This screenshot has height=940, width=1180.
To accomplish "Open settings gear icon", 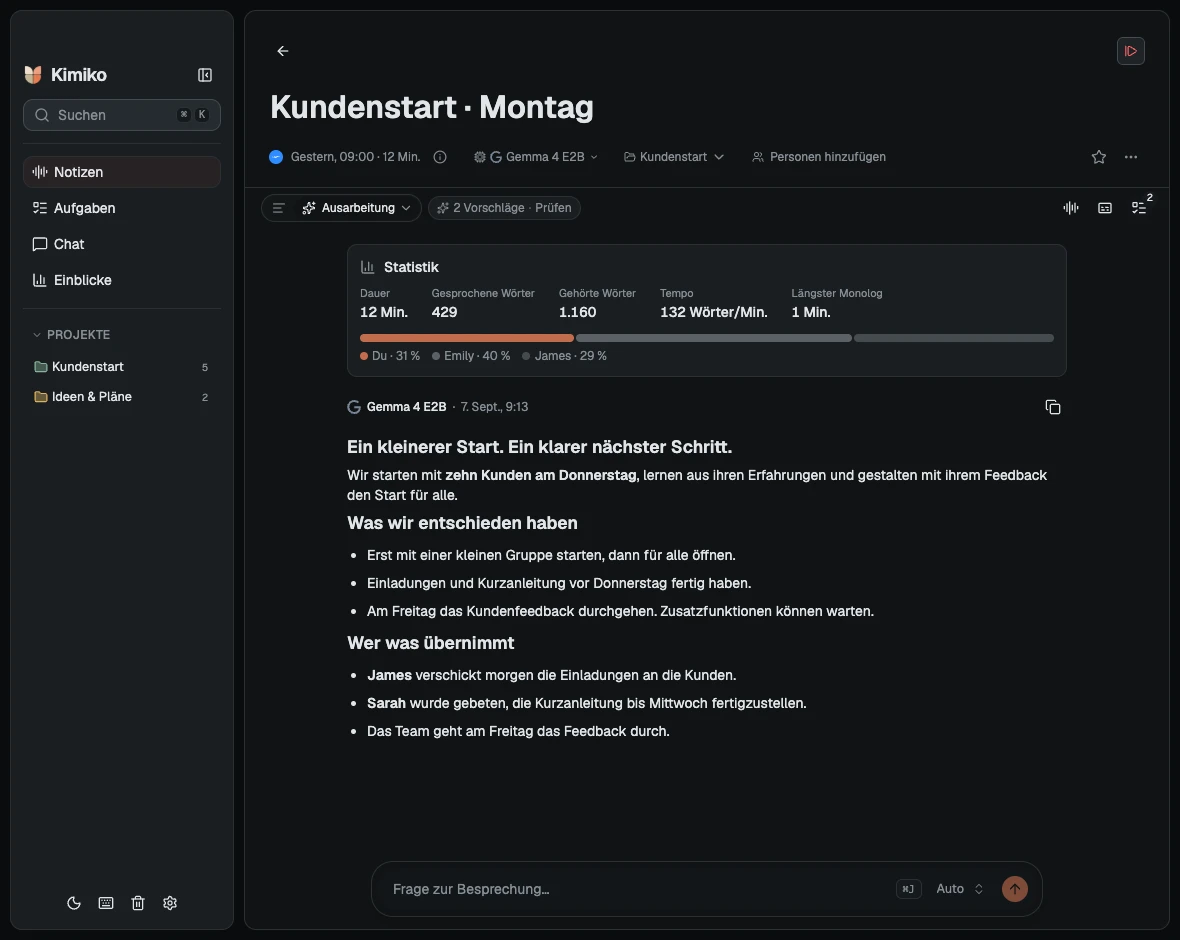I will [x=170, y=903].
